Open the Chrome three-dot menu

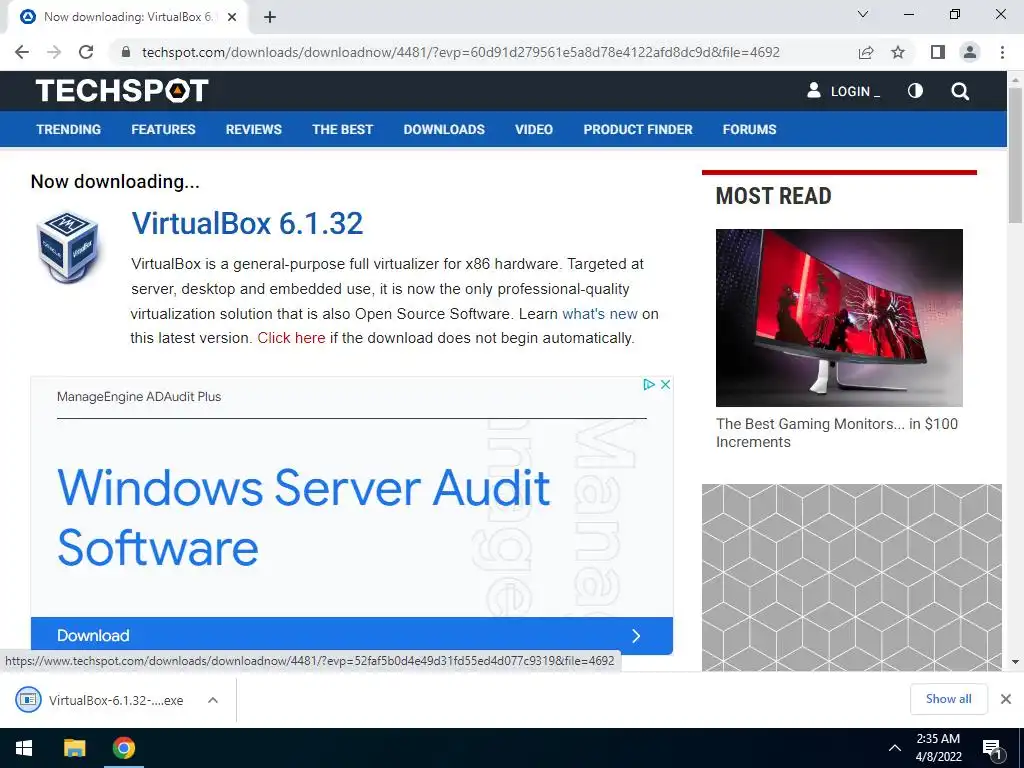[x=1002, y=52]
